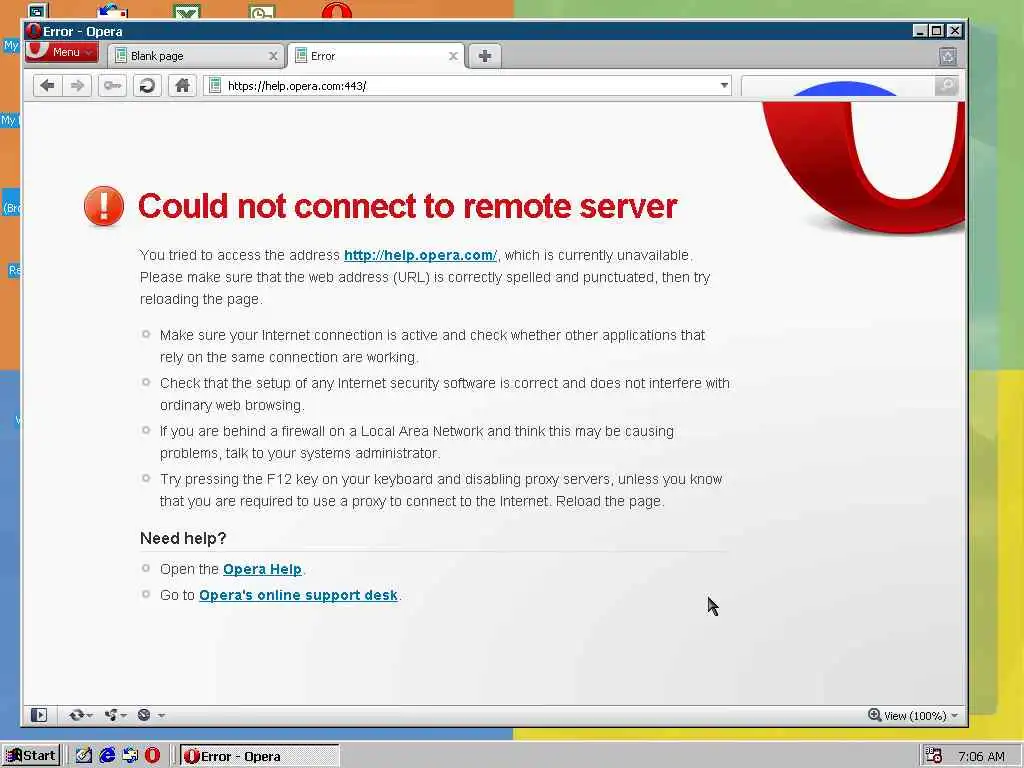Screen dimensions: 1024x768
Task: Open the View (100%) zoom dropdown
Action: coord(921,716)
